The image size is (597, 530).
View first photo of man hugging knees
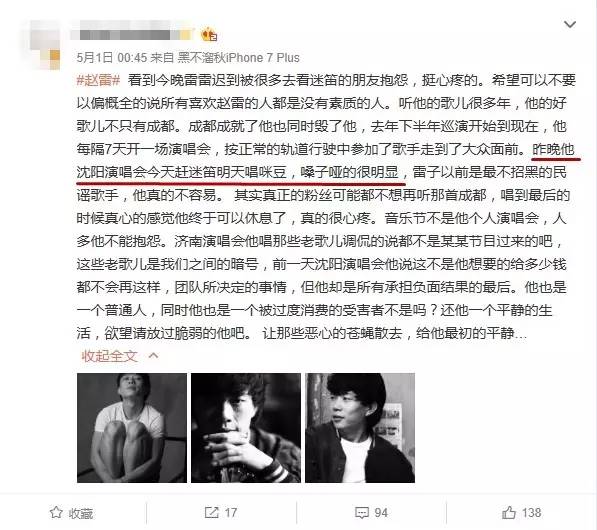tap(132, 428)
